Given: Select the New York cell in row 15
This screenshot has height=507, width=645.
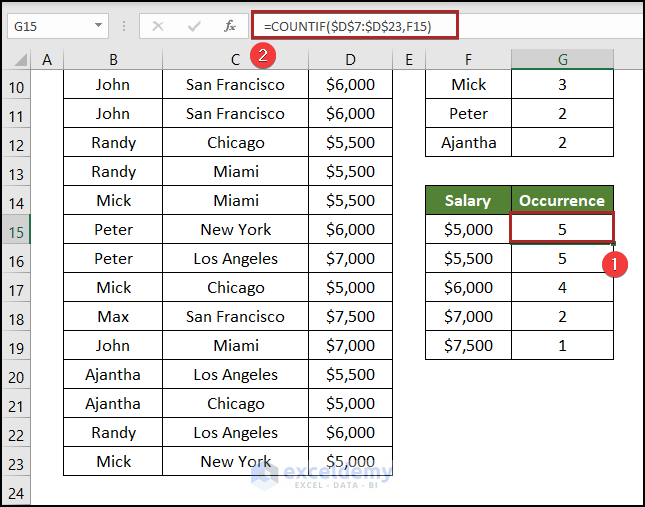Looking at the screenshot, I should coord(235,229).
